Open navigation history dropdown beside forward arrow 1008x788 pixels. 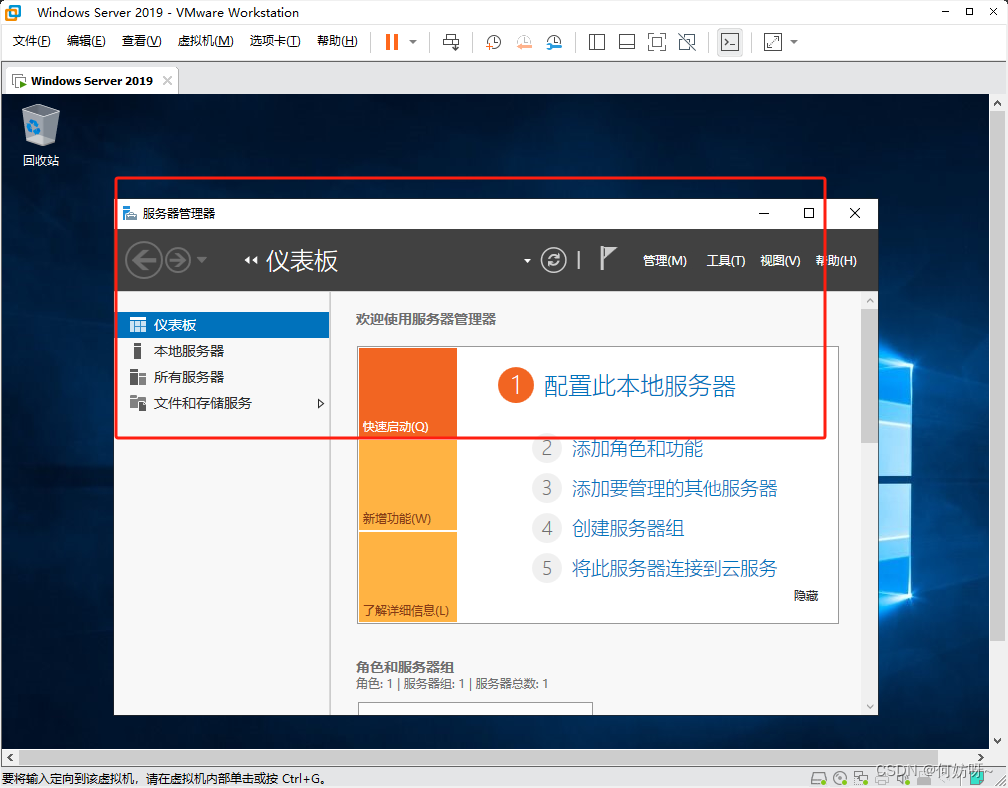(x=201, y=260)
